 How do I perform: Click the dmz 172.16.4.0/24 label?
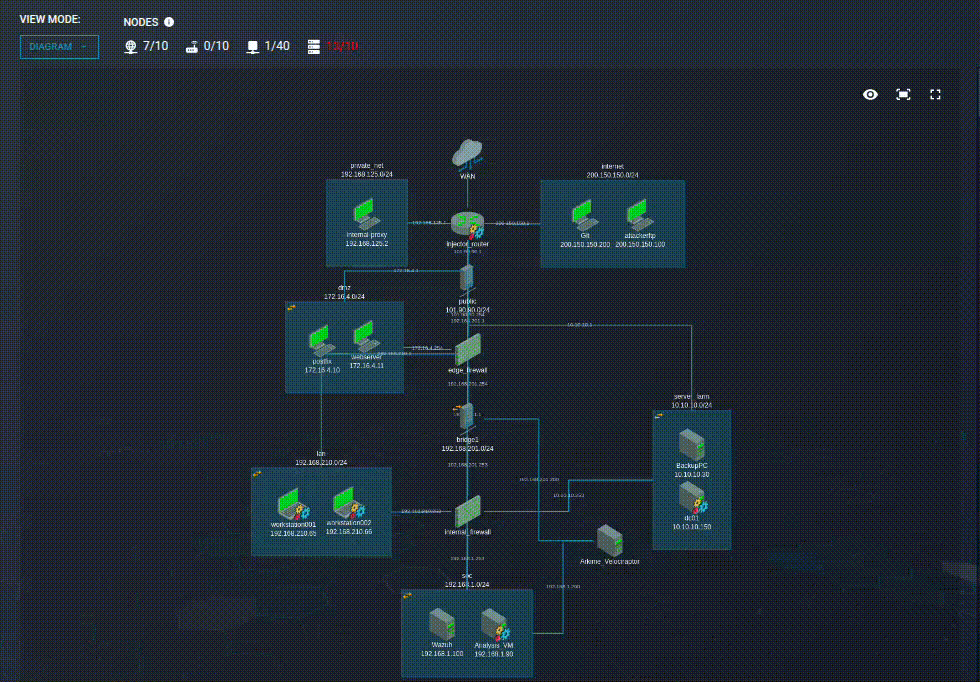click(x=344, y=292)
